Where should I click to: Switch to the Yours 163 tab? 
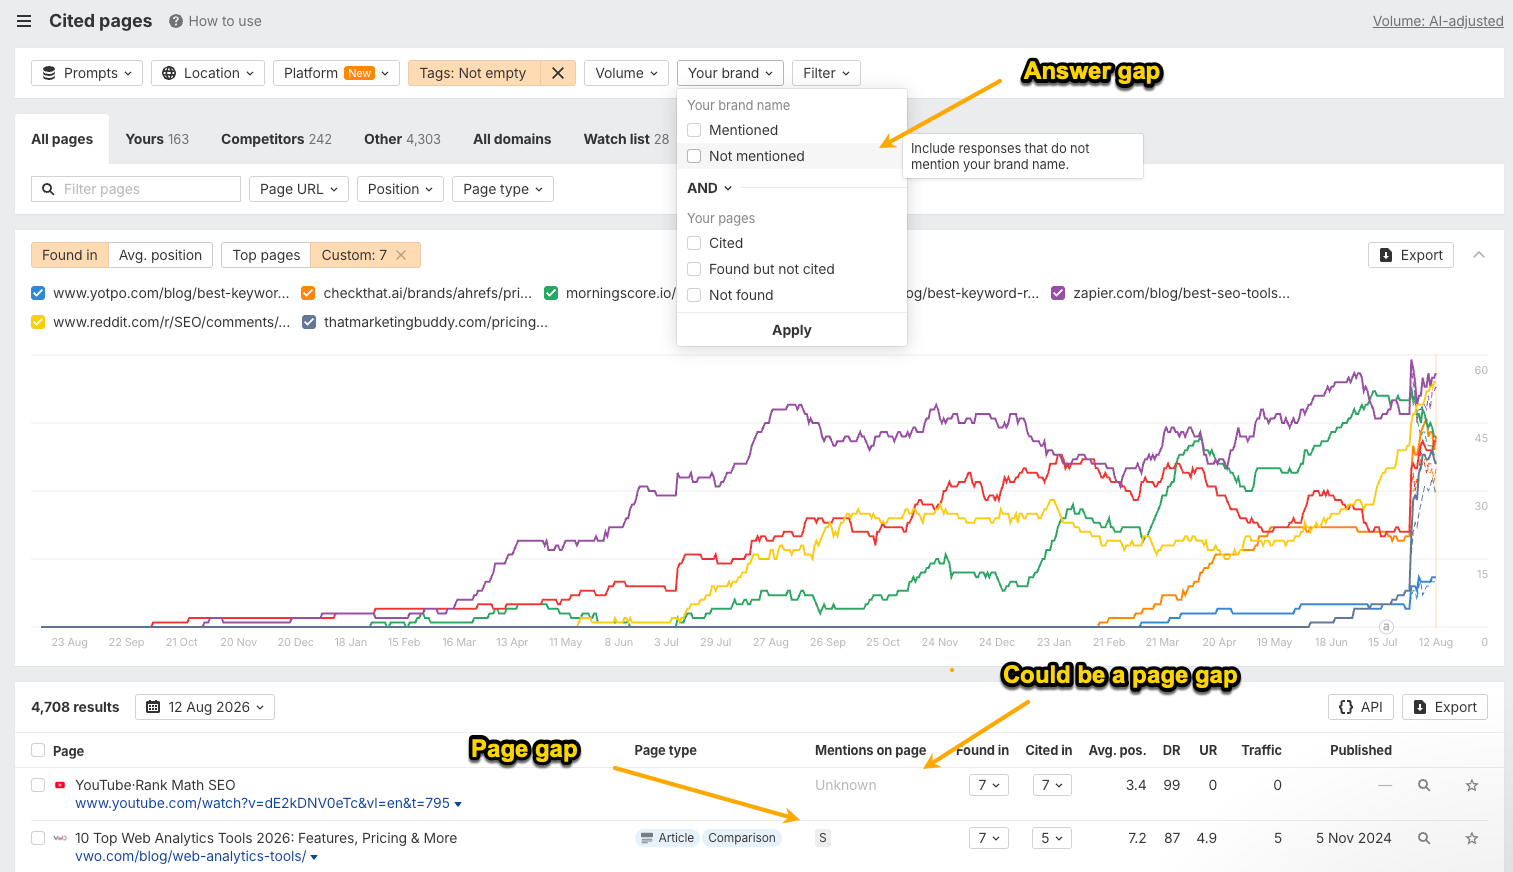click(x=157, y=139)
